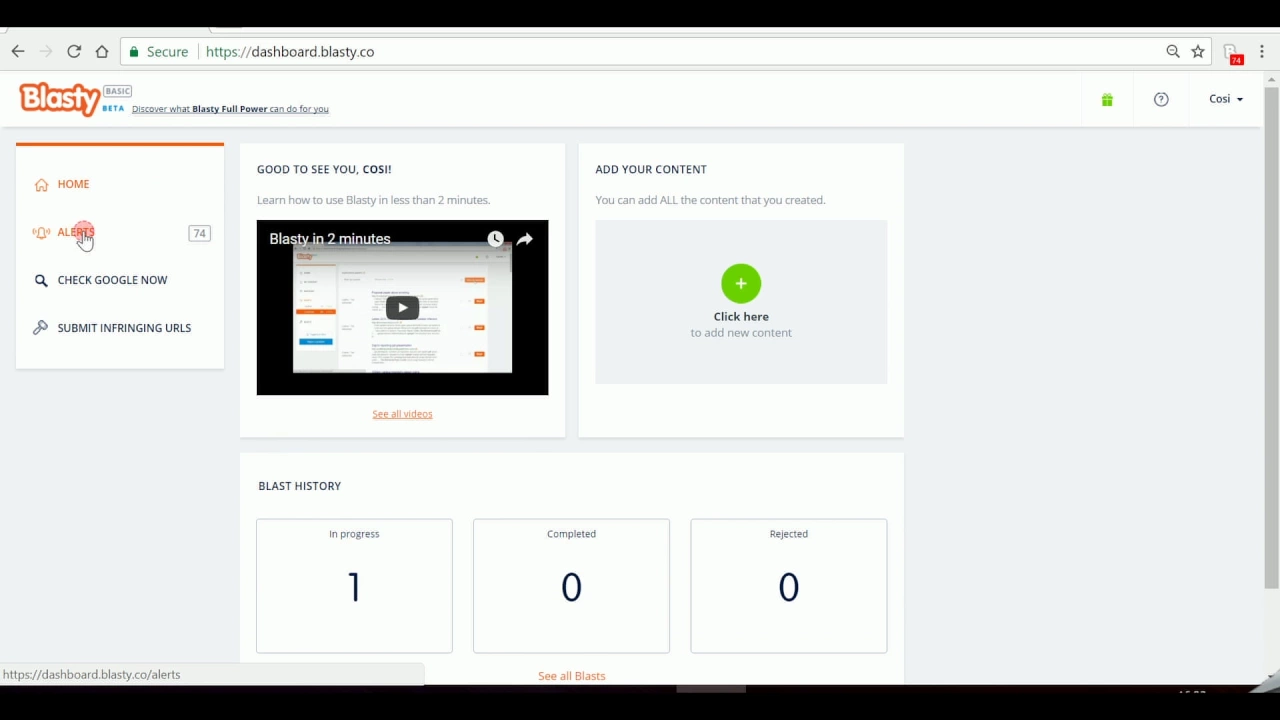Follow the Blasty Full Power discover link
The height and width of the screenshot is (720, 1280).
click(230, 109)
